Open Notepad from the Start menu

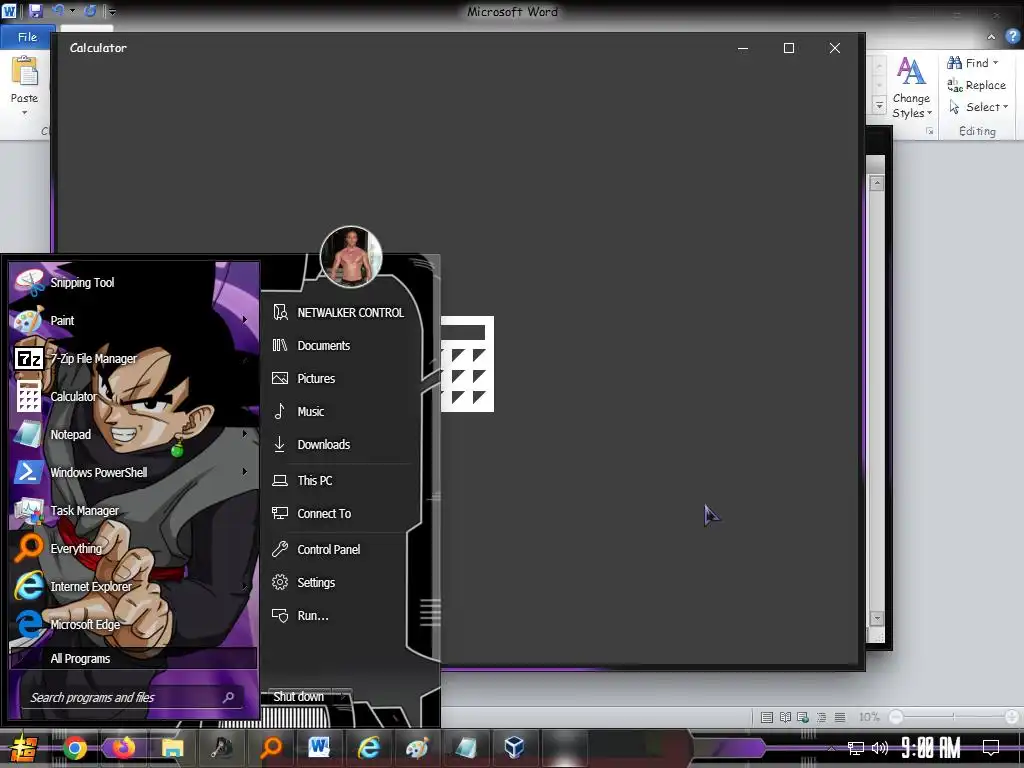pyautogui.click(x=133, y=434)
